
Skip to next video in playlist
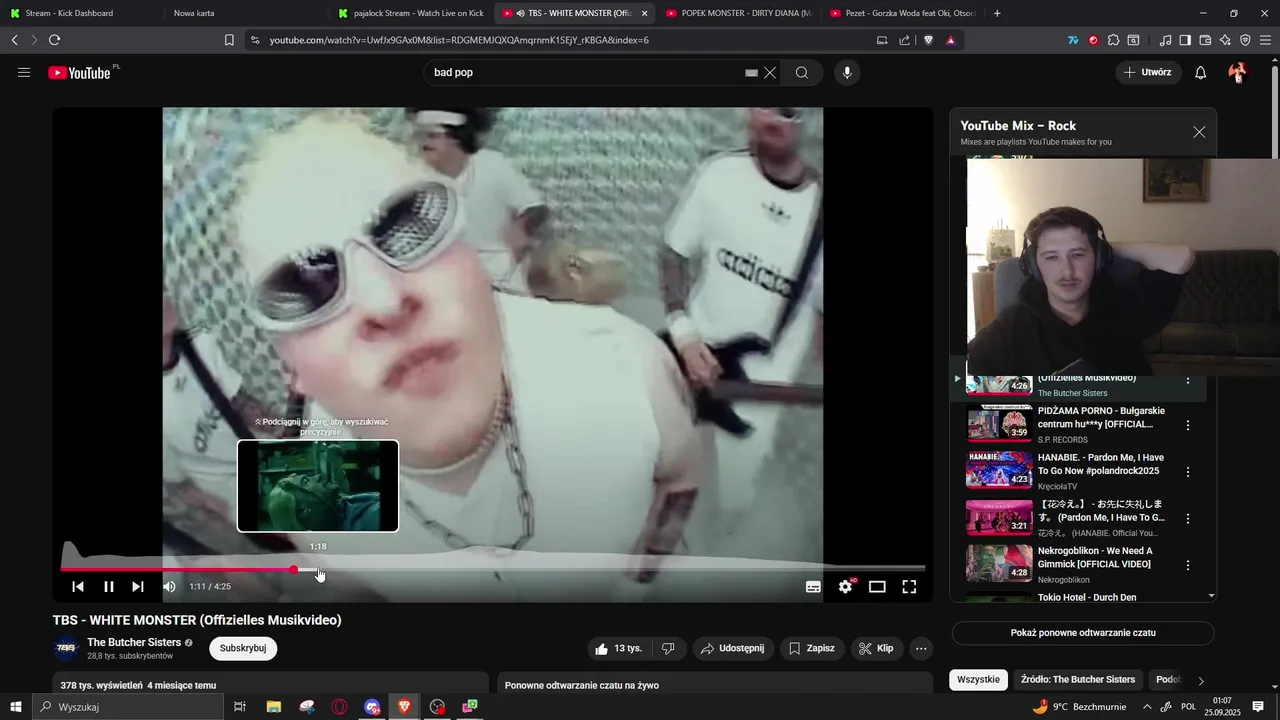(x=138, y=587)
